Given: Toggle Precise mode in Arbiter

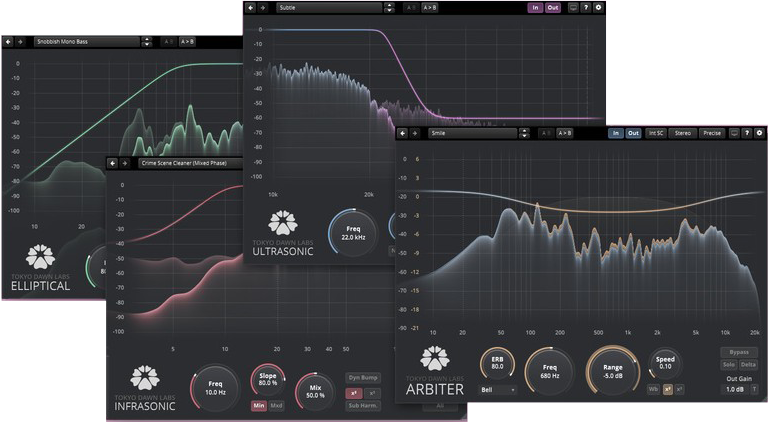Looking at the screenshot, I should (712, 133).
